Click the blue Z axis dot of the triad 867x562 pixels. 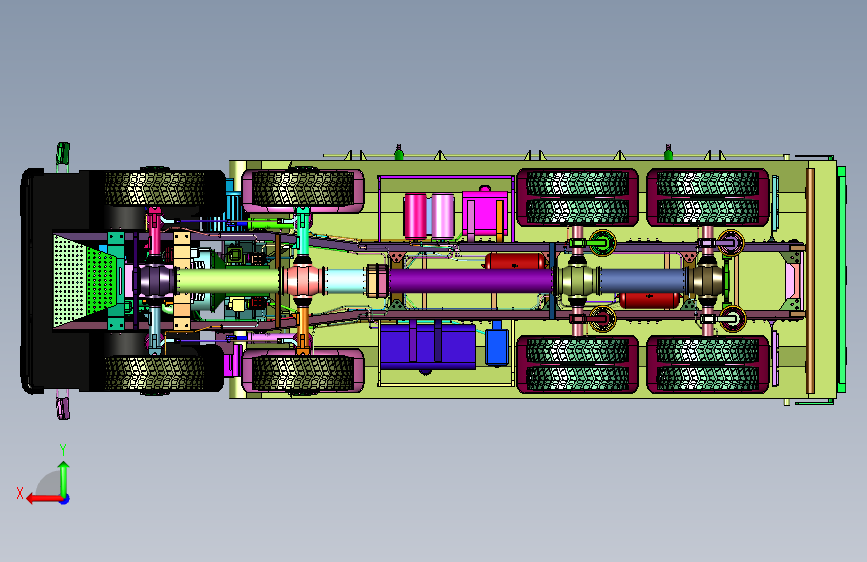[65, 499]
